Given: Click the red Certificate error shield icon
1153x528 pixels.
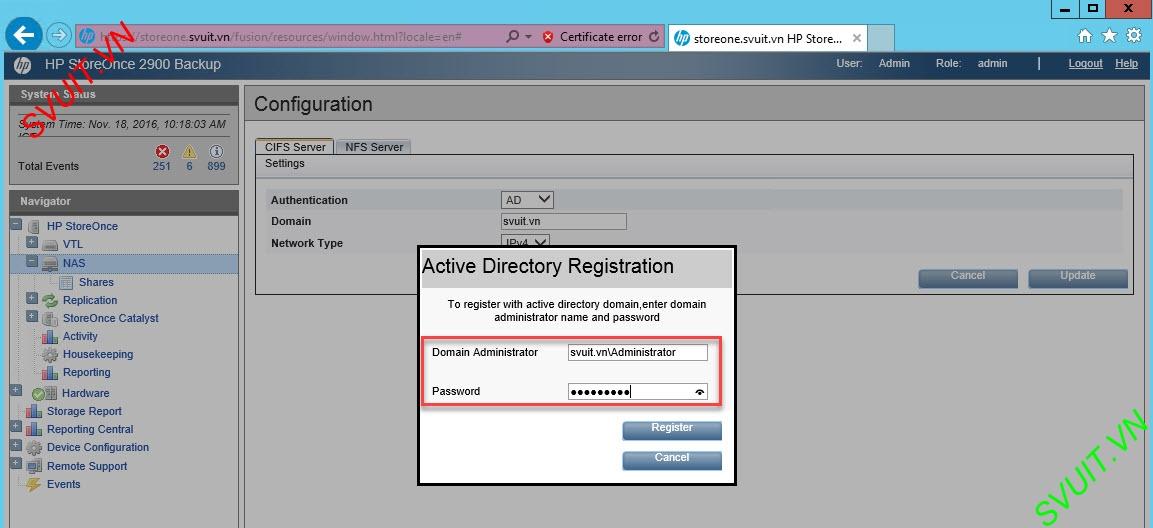Looking at the screenshot, I should (x=548, y=37).
